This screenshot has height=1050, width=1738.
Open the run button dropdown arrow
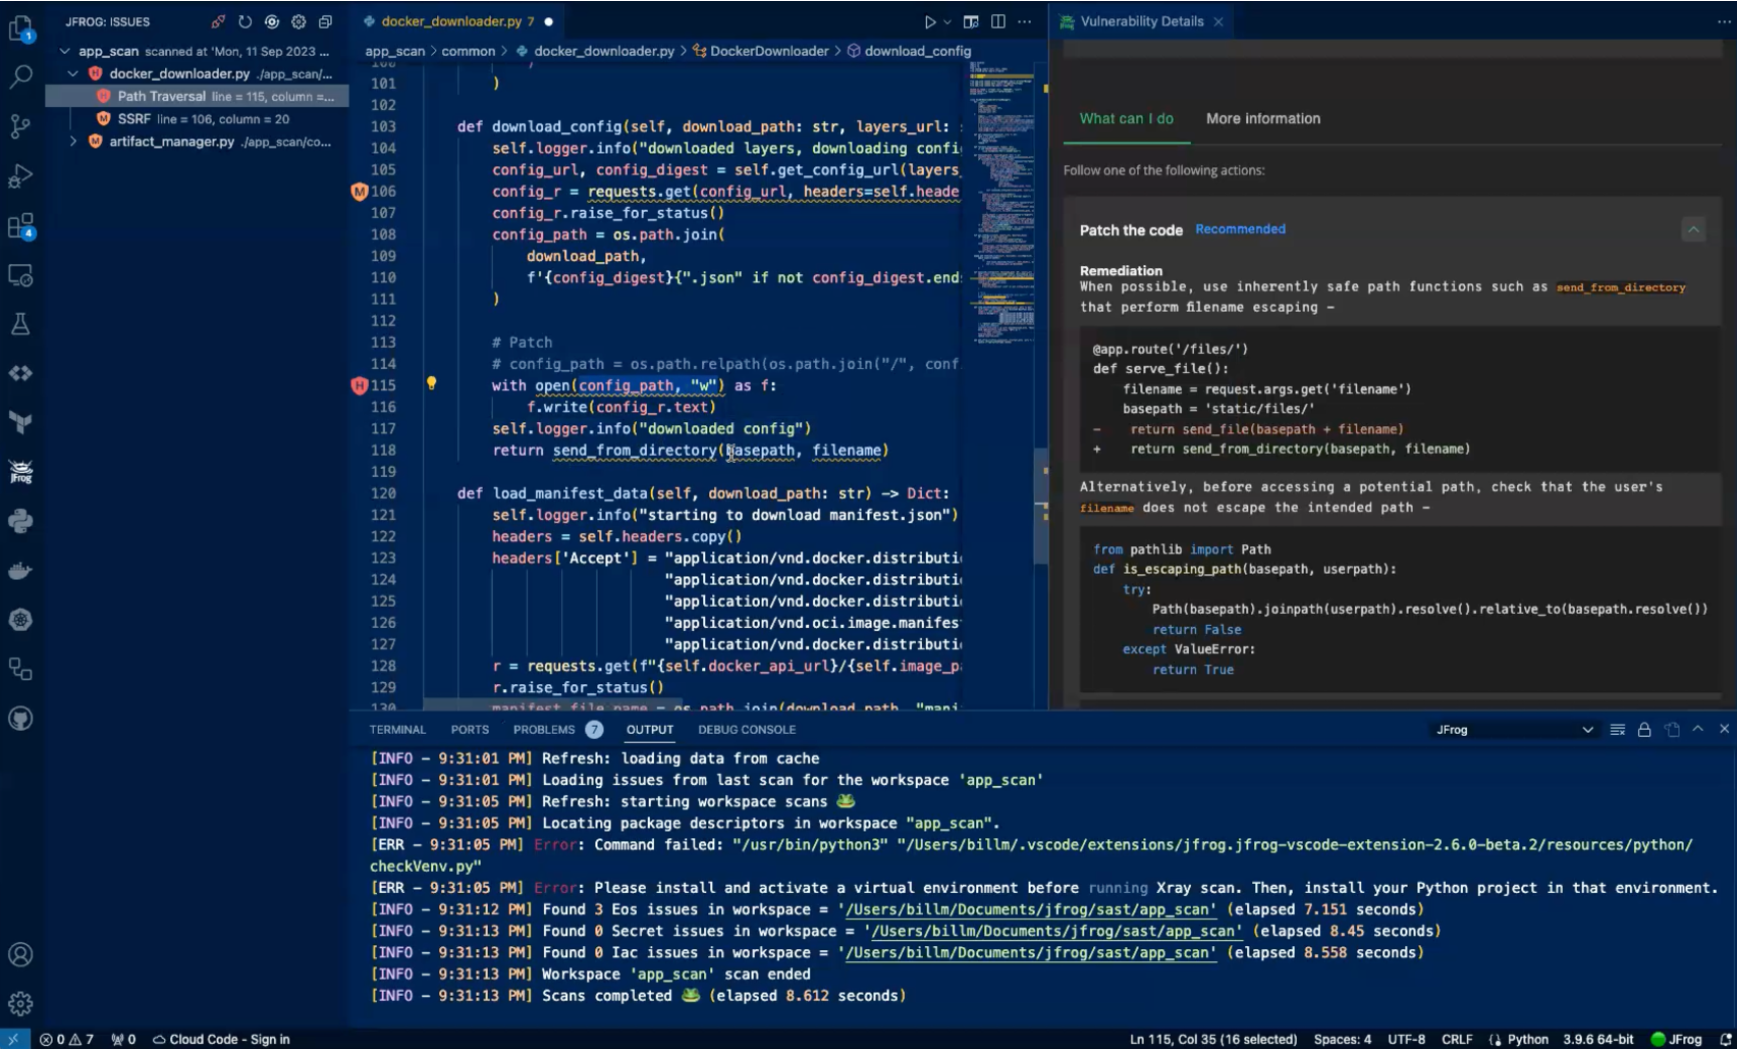point(947,21)
